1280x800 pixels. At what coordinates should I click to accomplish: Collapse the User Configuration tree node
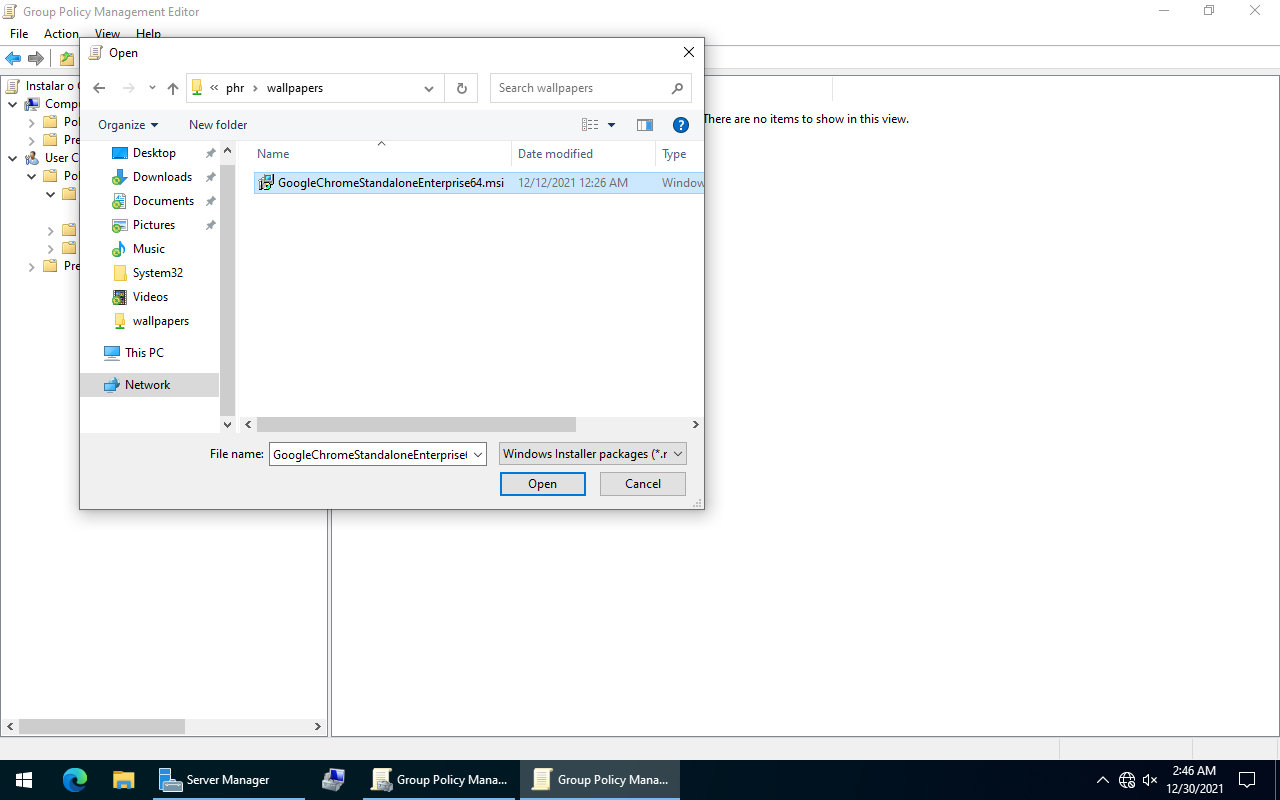12,157
